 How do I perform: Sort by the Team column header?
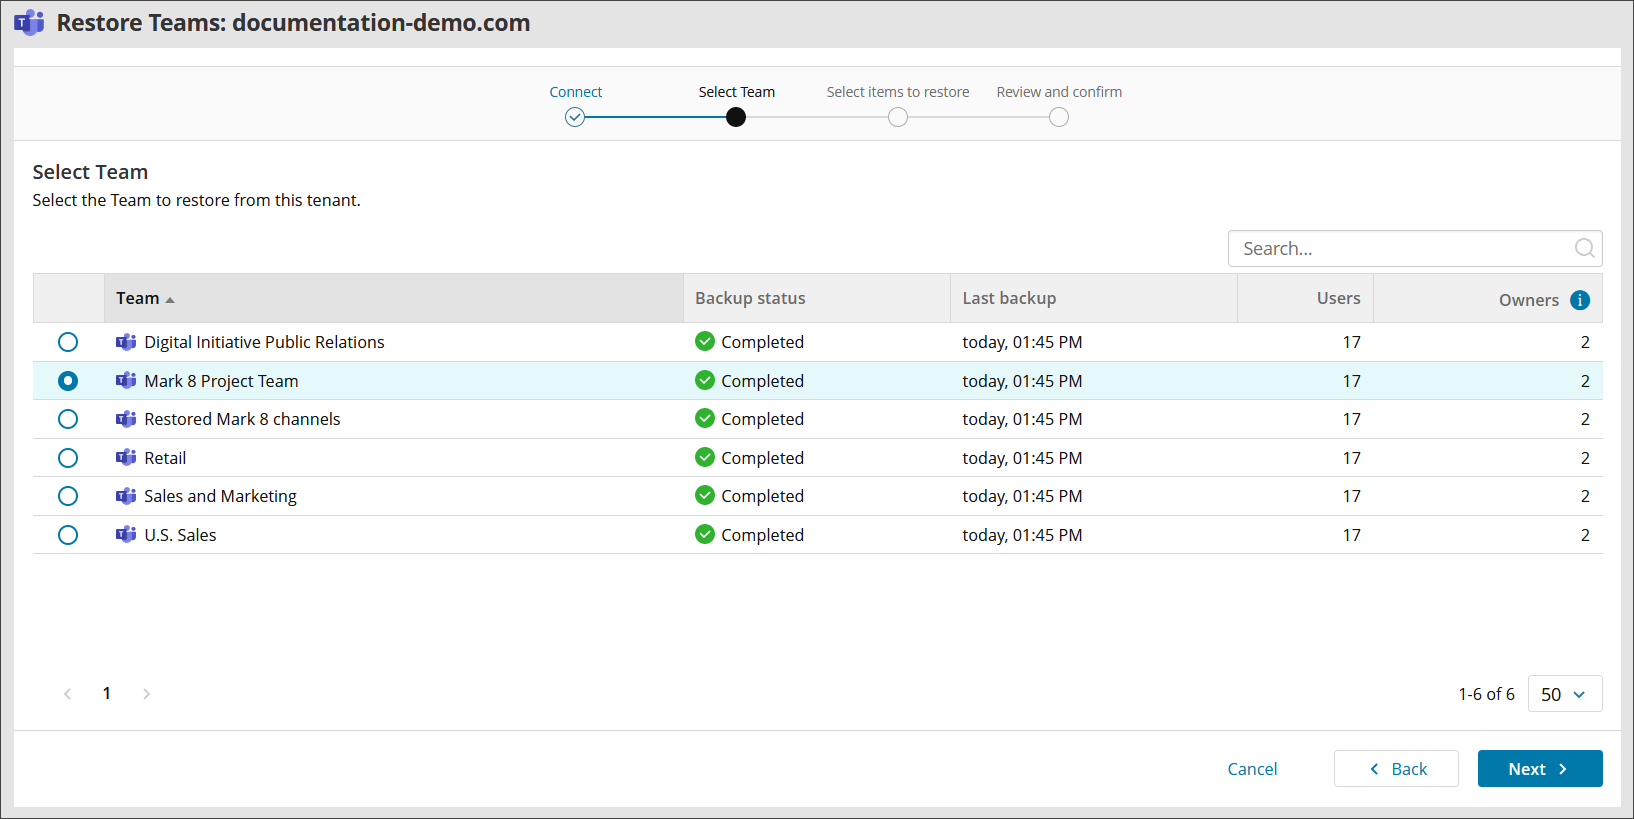[x=138, y=298]
